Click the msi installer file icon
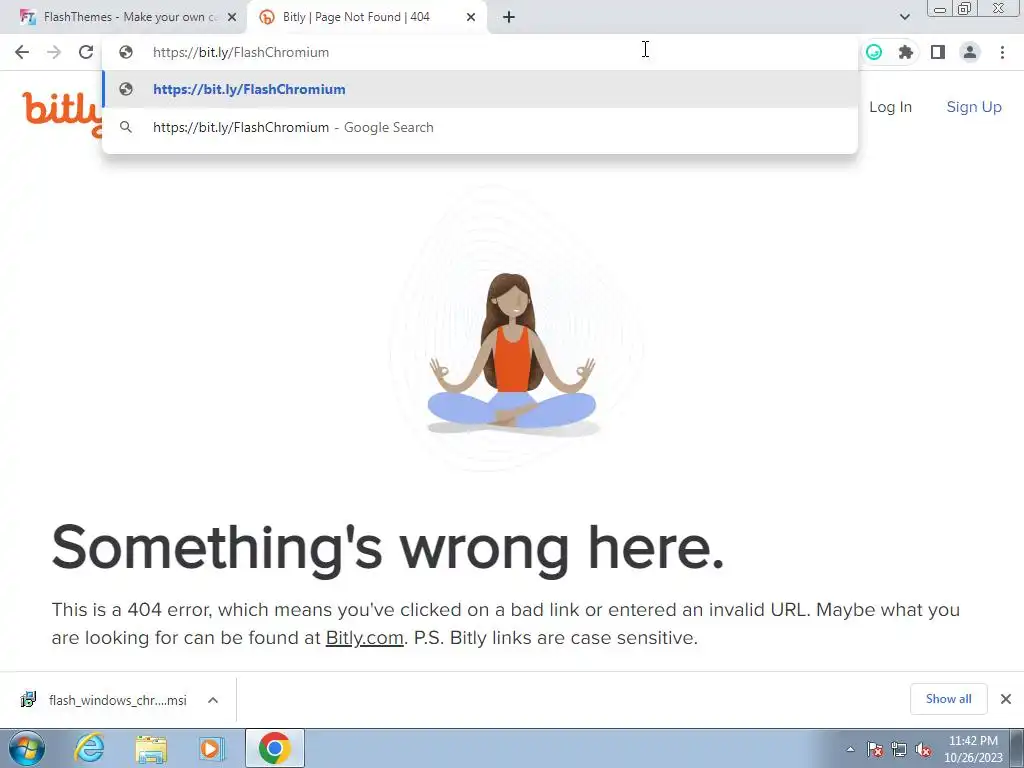This screenshot has width=1024, height=768. [28, 699]
